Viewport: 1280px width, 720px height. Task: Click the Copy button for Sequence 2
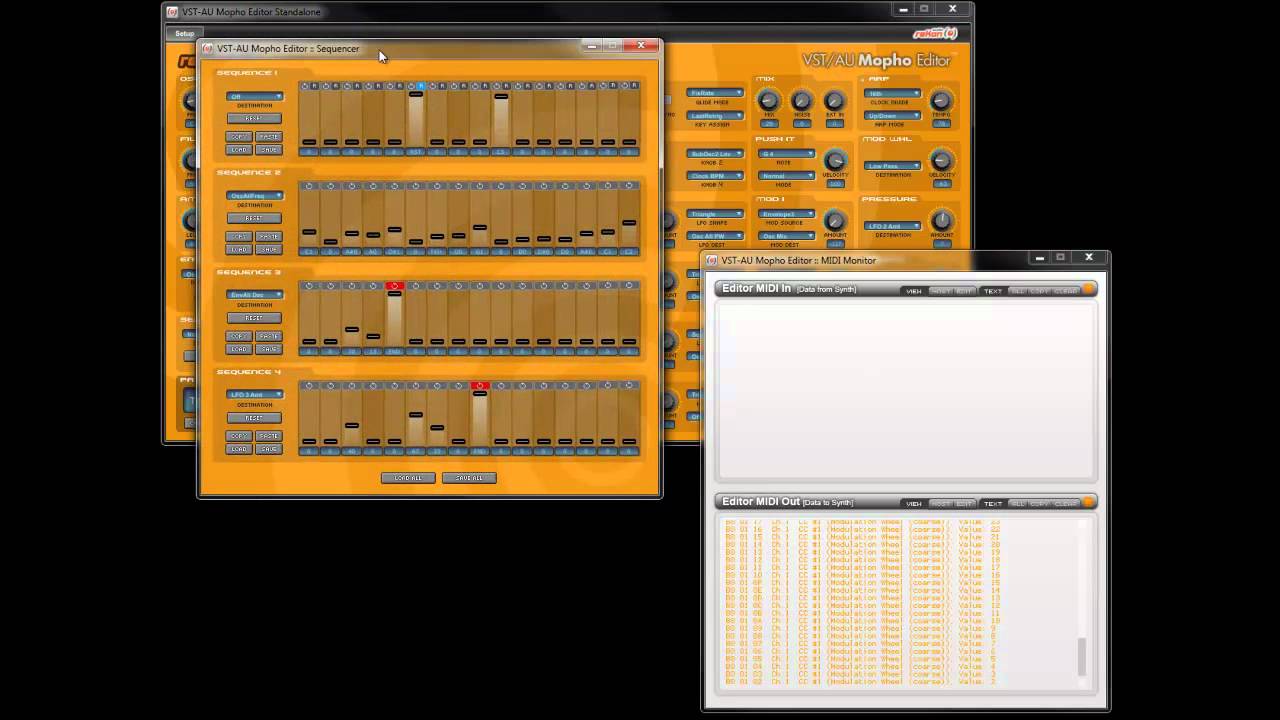(x=239, y=237)
